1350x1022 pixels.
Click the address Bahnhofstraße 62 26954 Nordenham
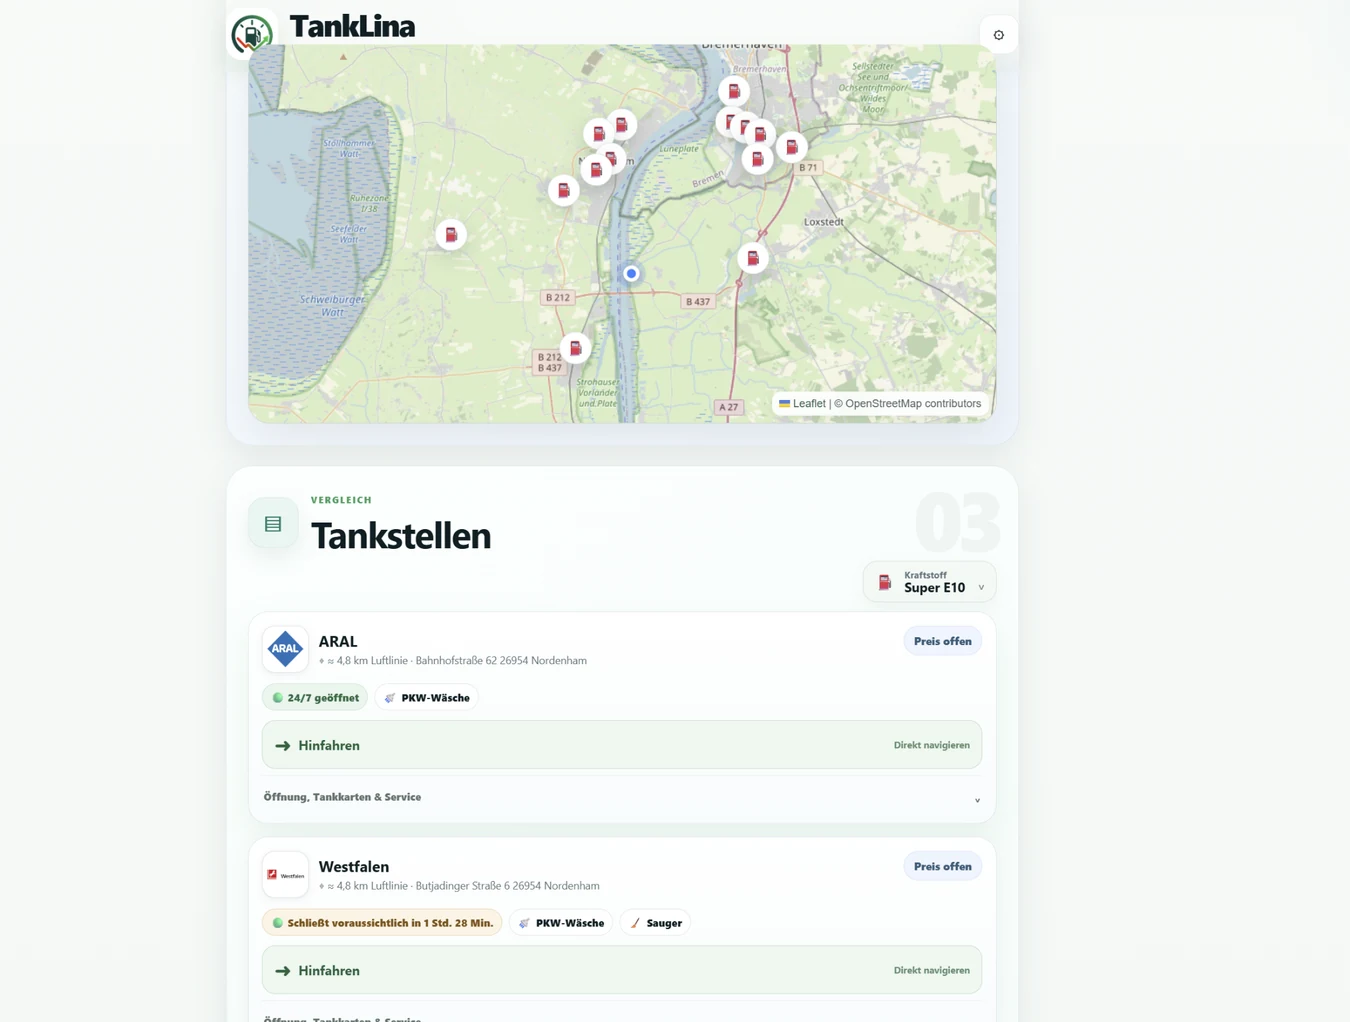(501, 661)
